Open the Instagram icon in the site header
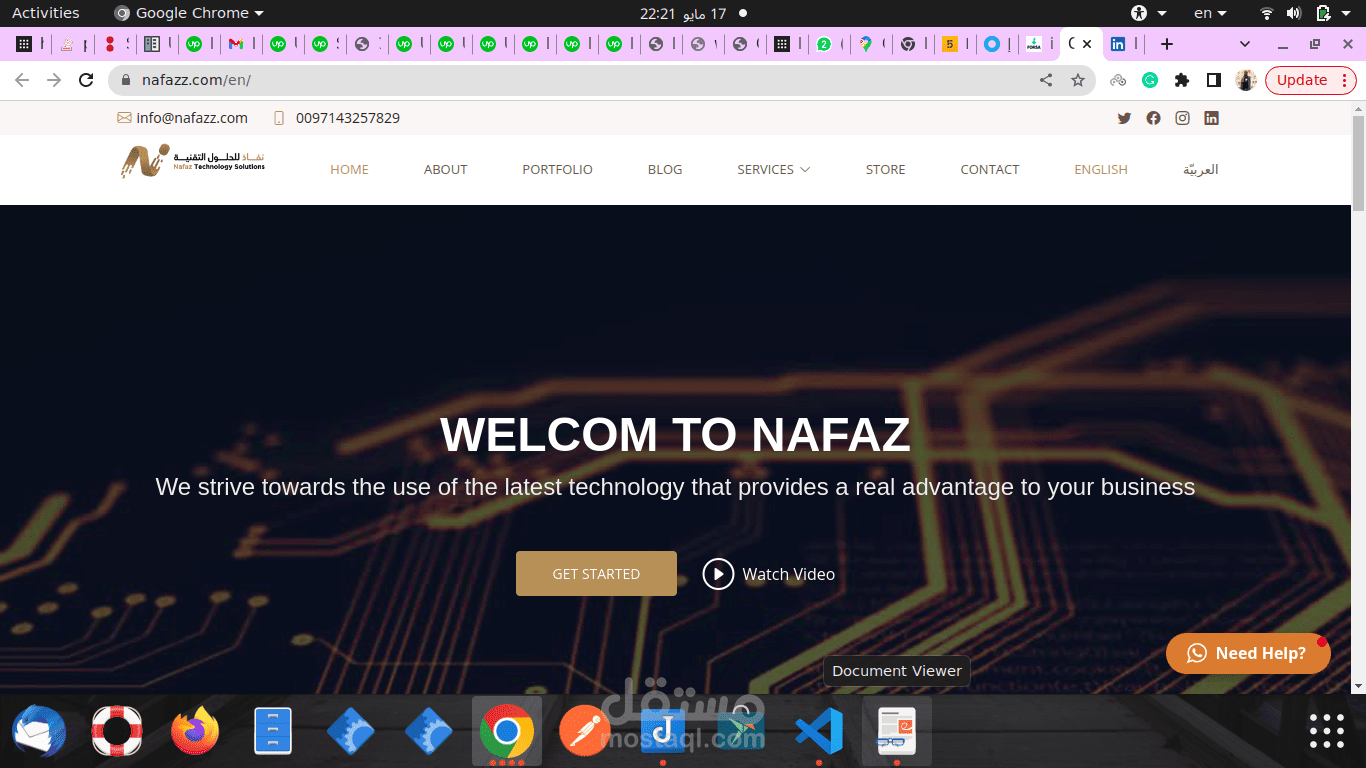1366x768 pixels. [x=1182, y=118]
